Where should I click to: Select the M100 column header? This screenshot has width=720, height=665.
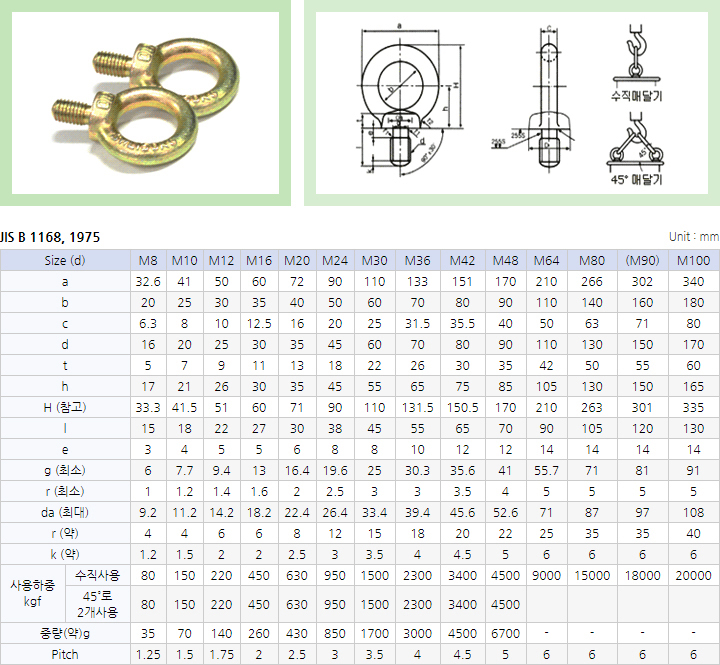pyautogui.click(x=693, y=260)
